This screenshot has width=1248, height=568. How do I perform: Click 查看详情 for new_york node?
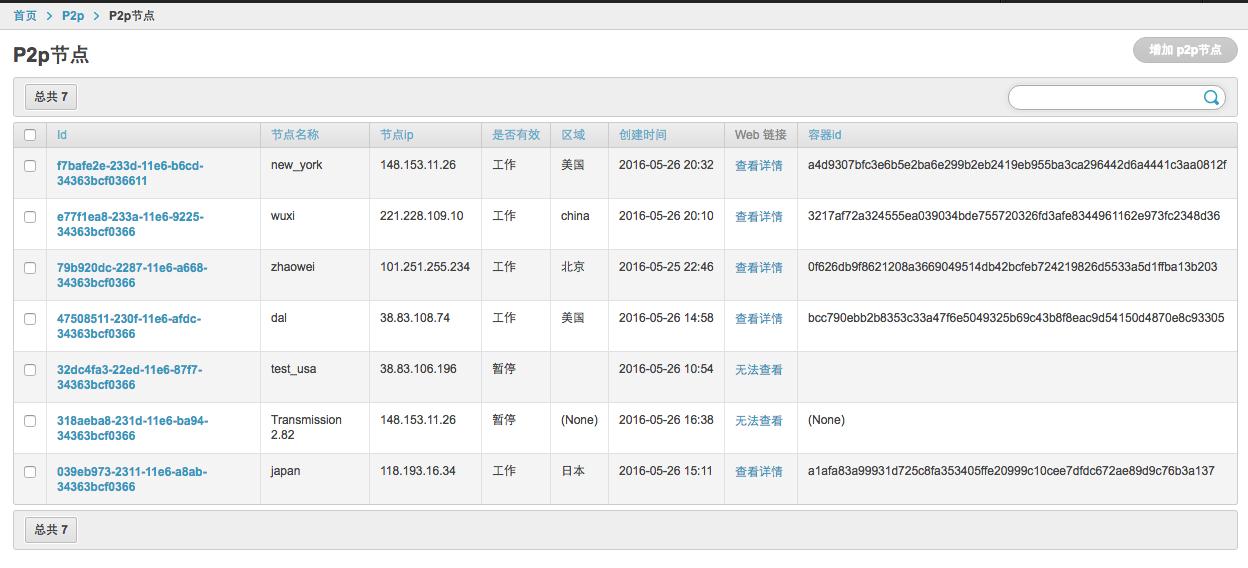tap(759, 166)
